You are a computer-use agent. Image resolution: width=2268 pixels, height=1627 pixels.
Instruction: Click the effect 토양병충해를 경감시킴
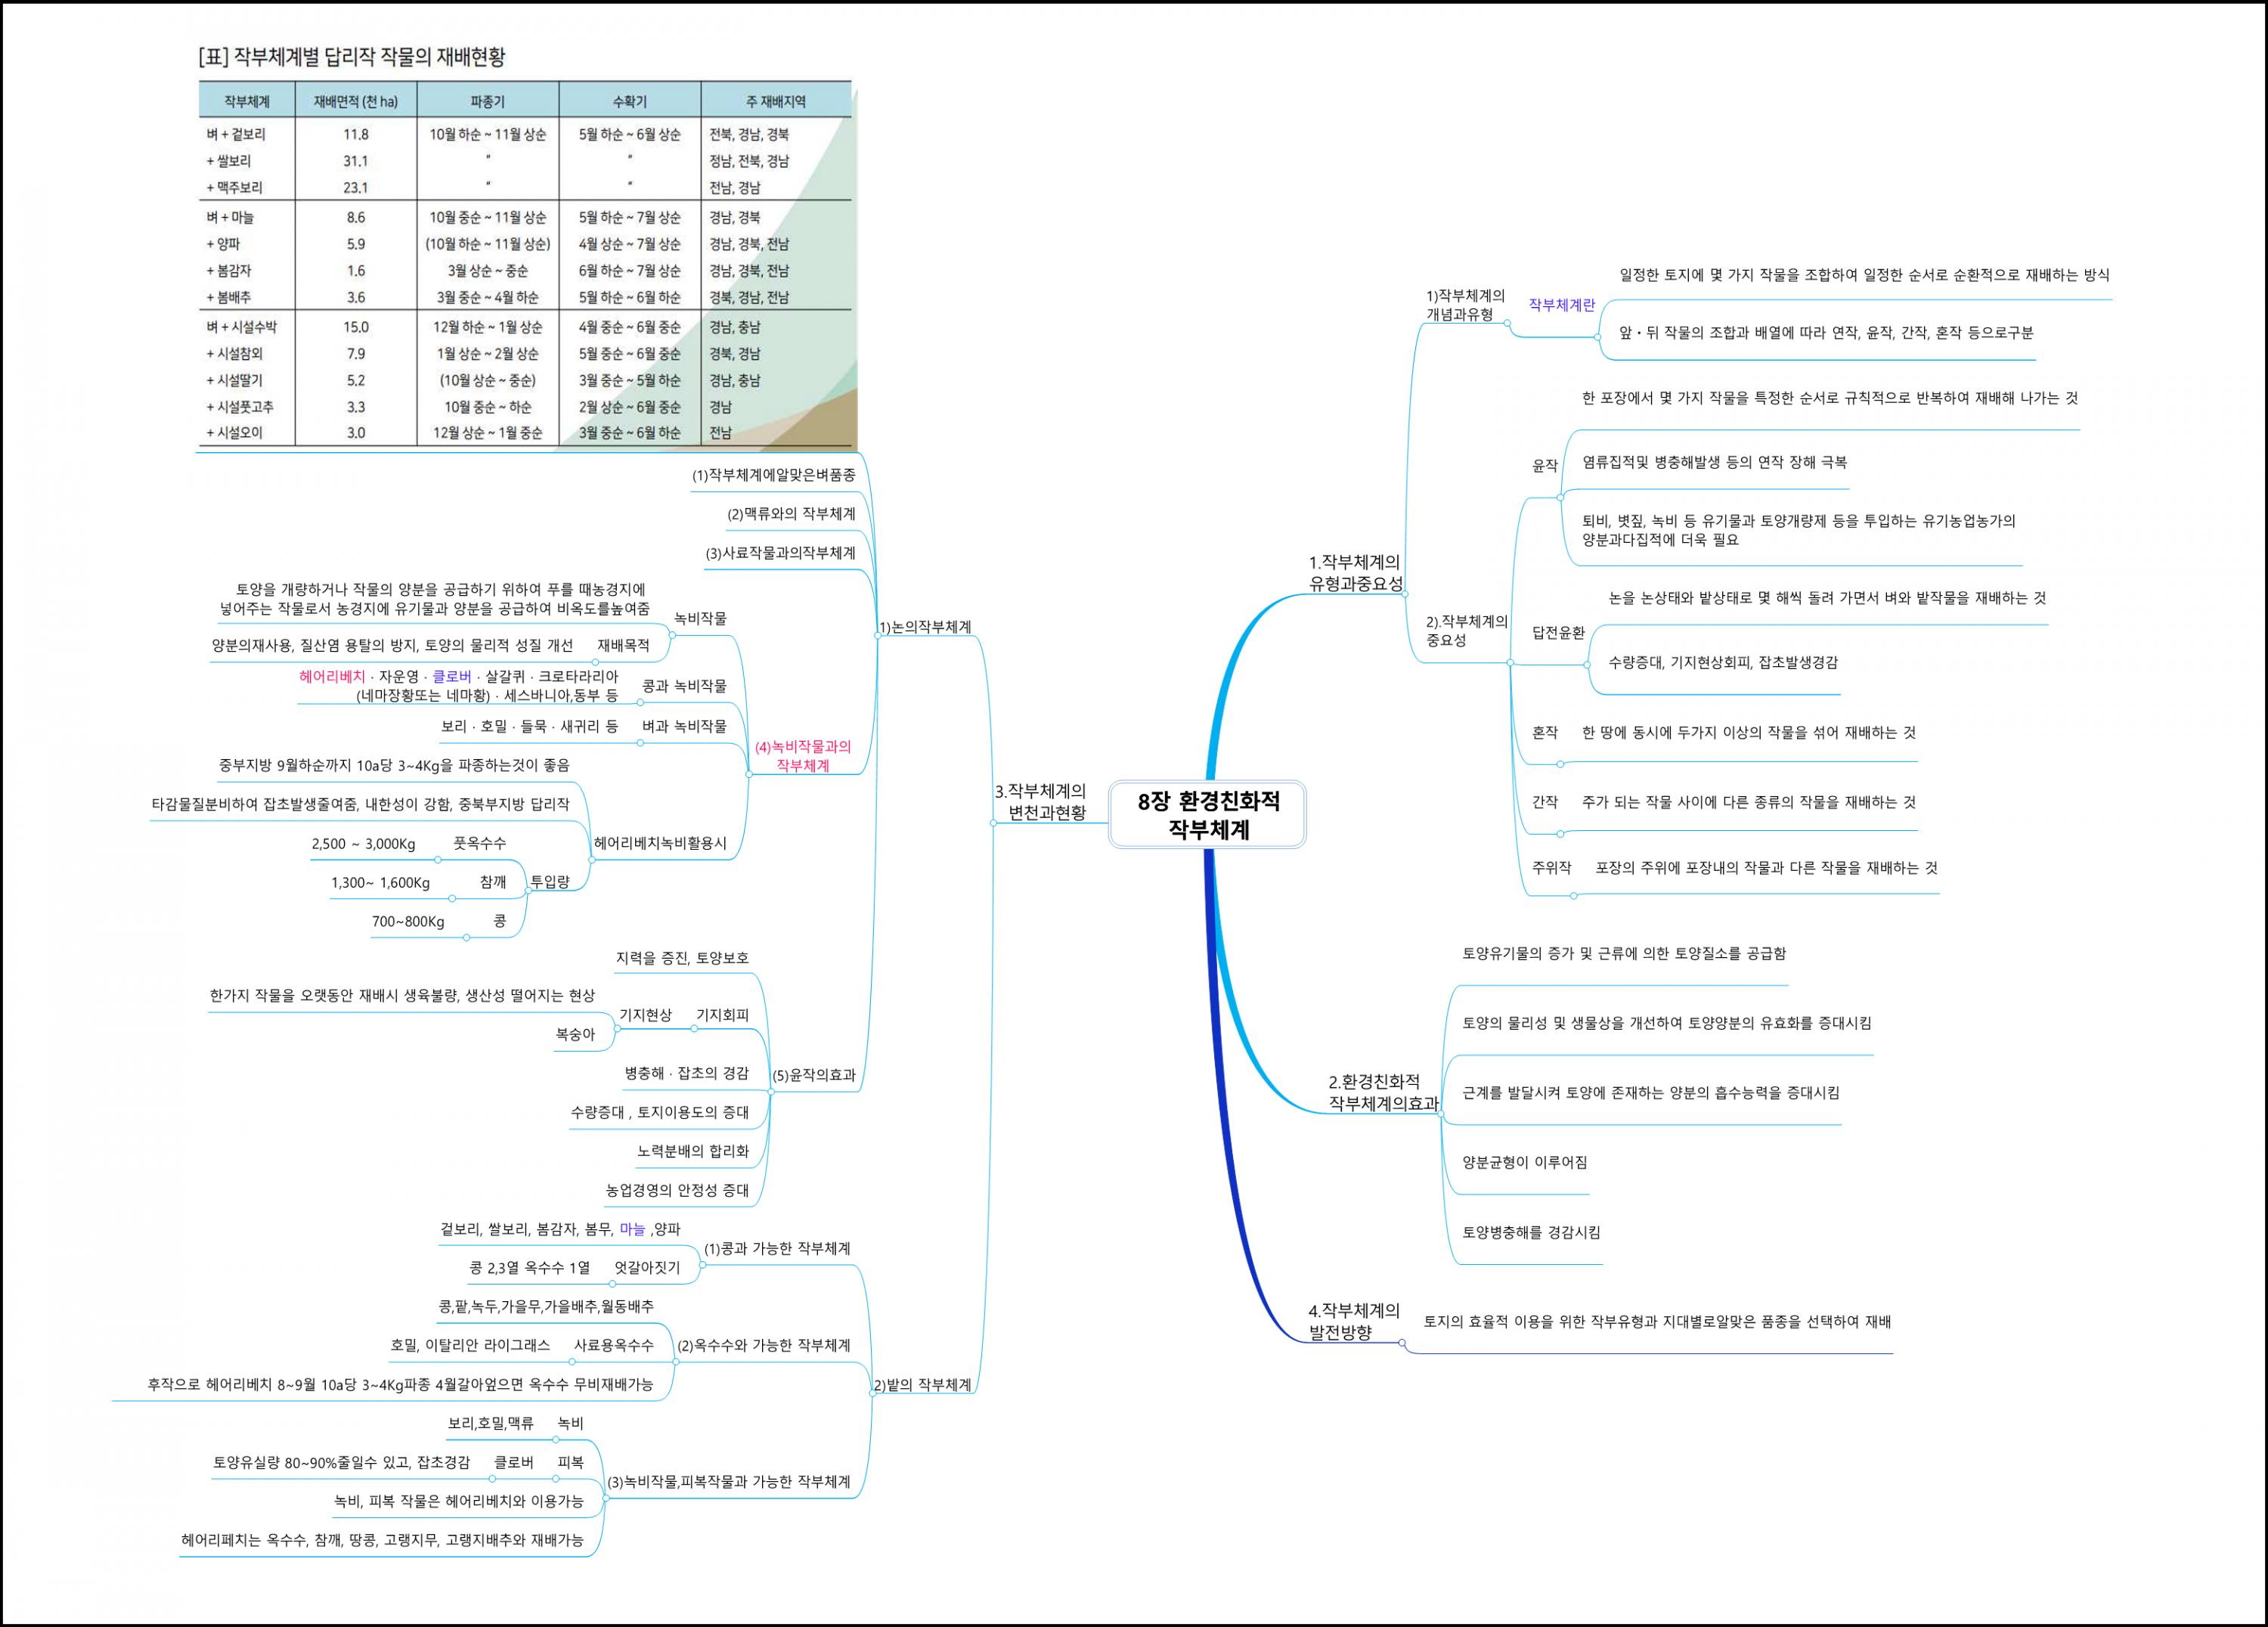coord(1531,1232)
